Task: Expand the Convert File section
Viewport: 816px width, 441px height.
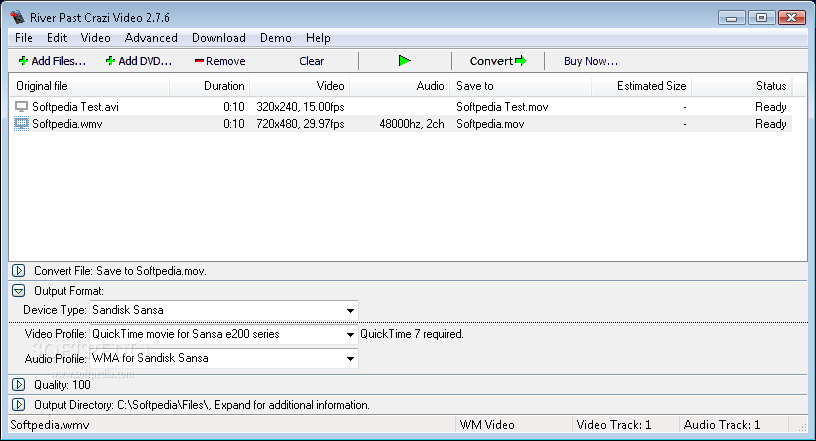Action: [x=18, y=271]
